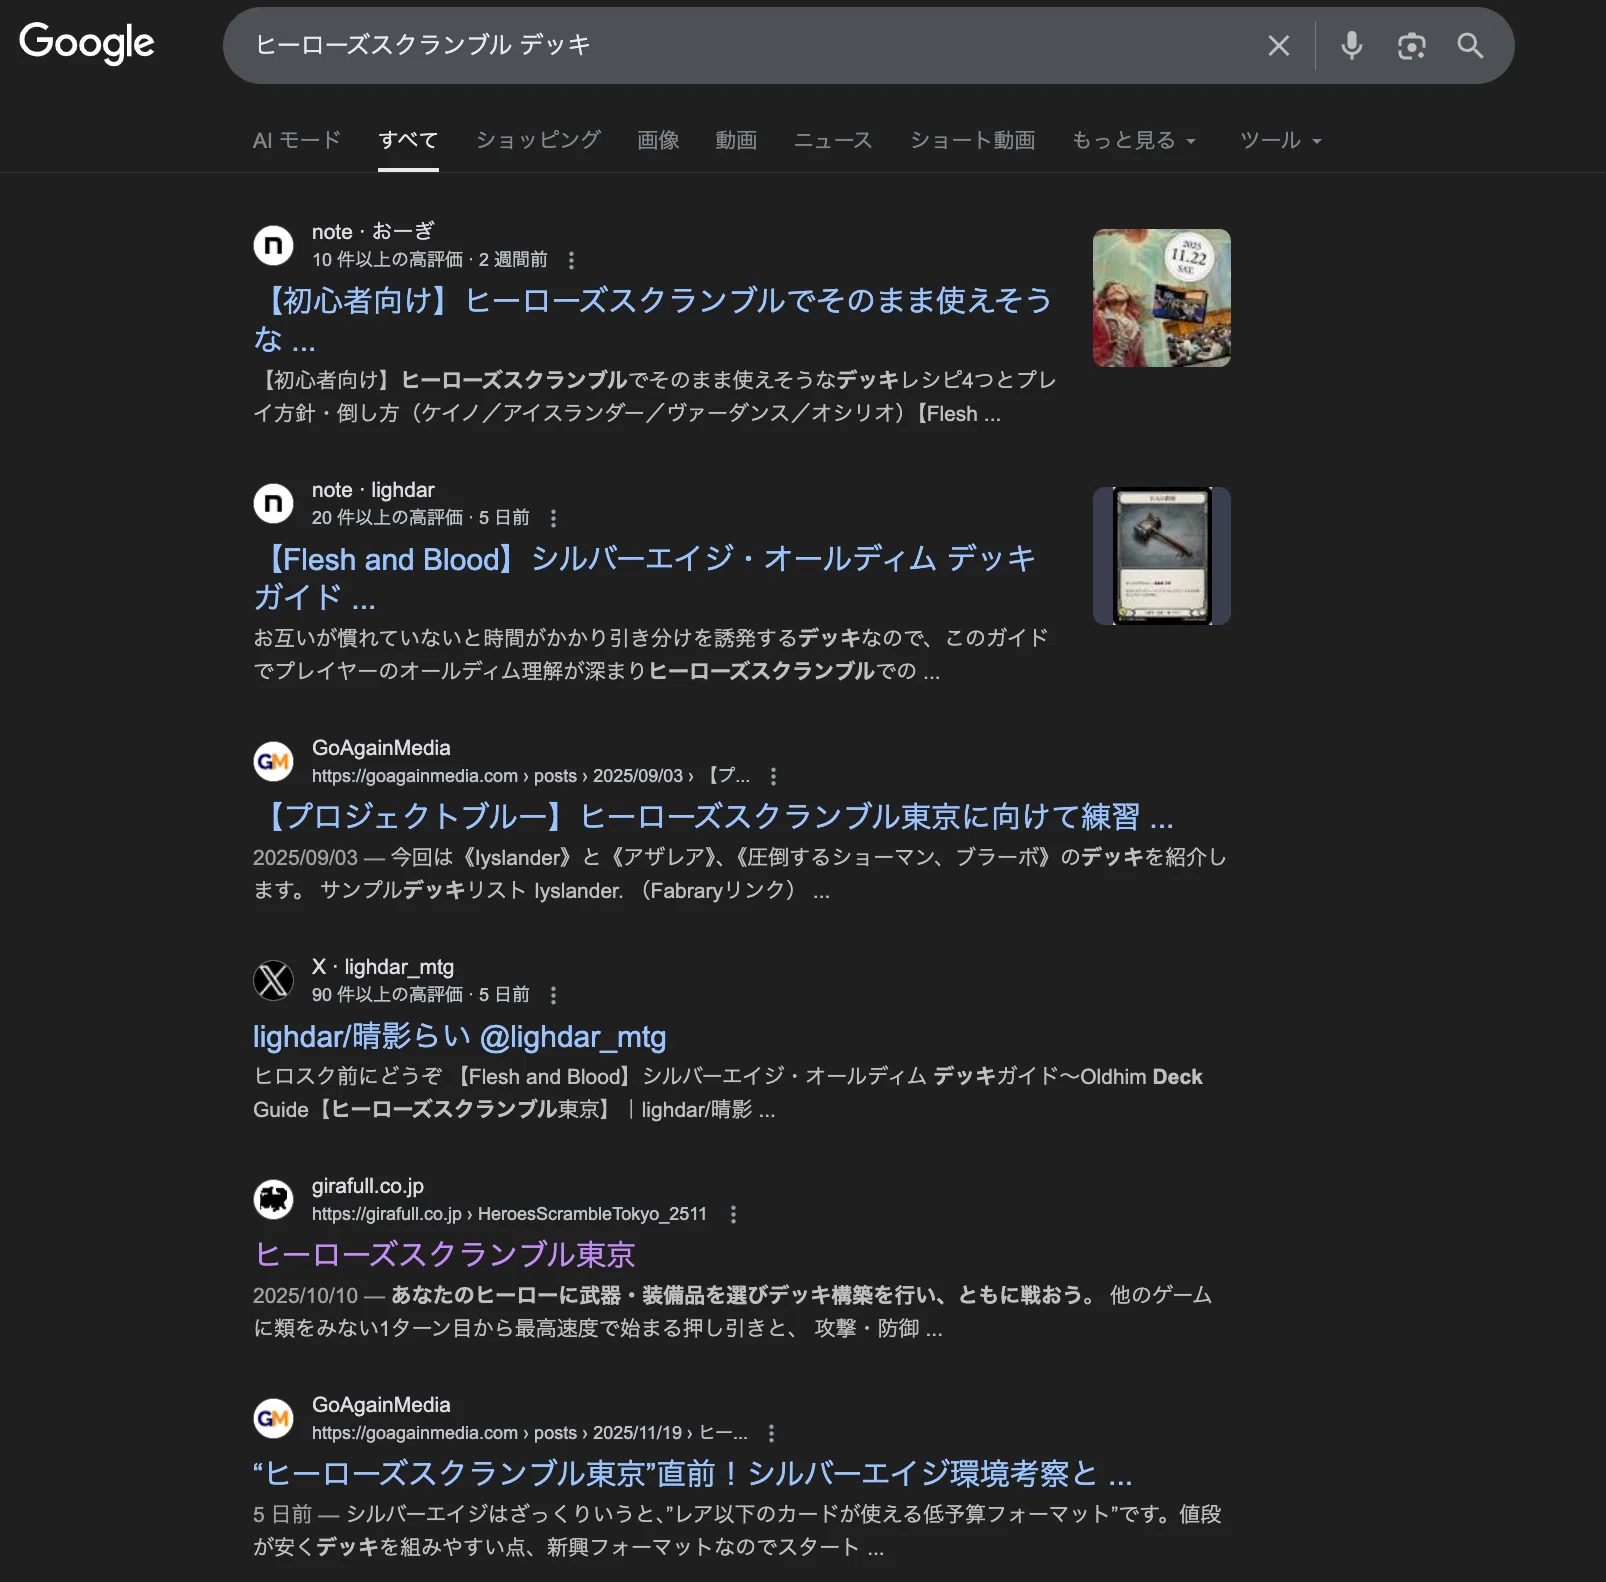Click the magnifying glass search icon
This screenshot has height=1582, width=1606.
pyautogui.click(x=1470, y=45)
